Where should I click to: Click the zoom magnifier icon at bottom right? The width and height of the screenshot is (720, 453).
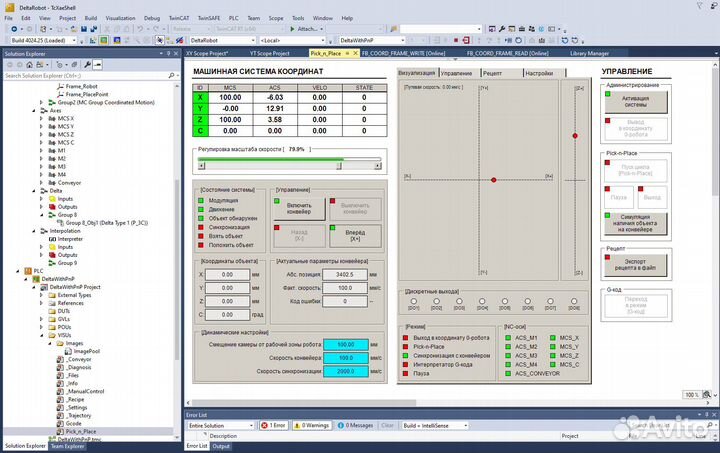(x=705, y=395)
